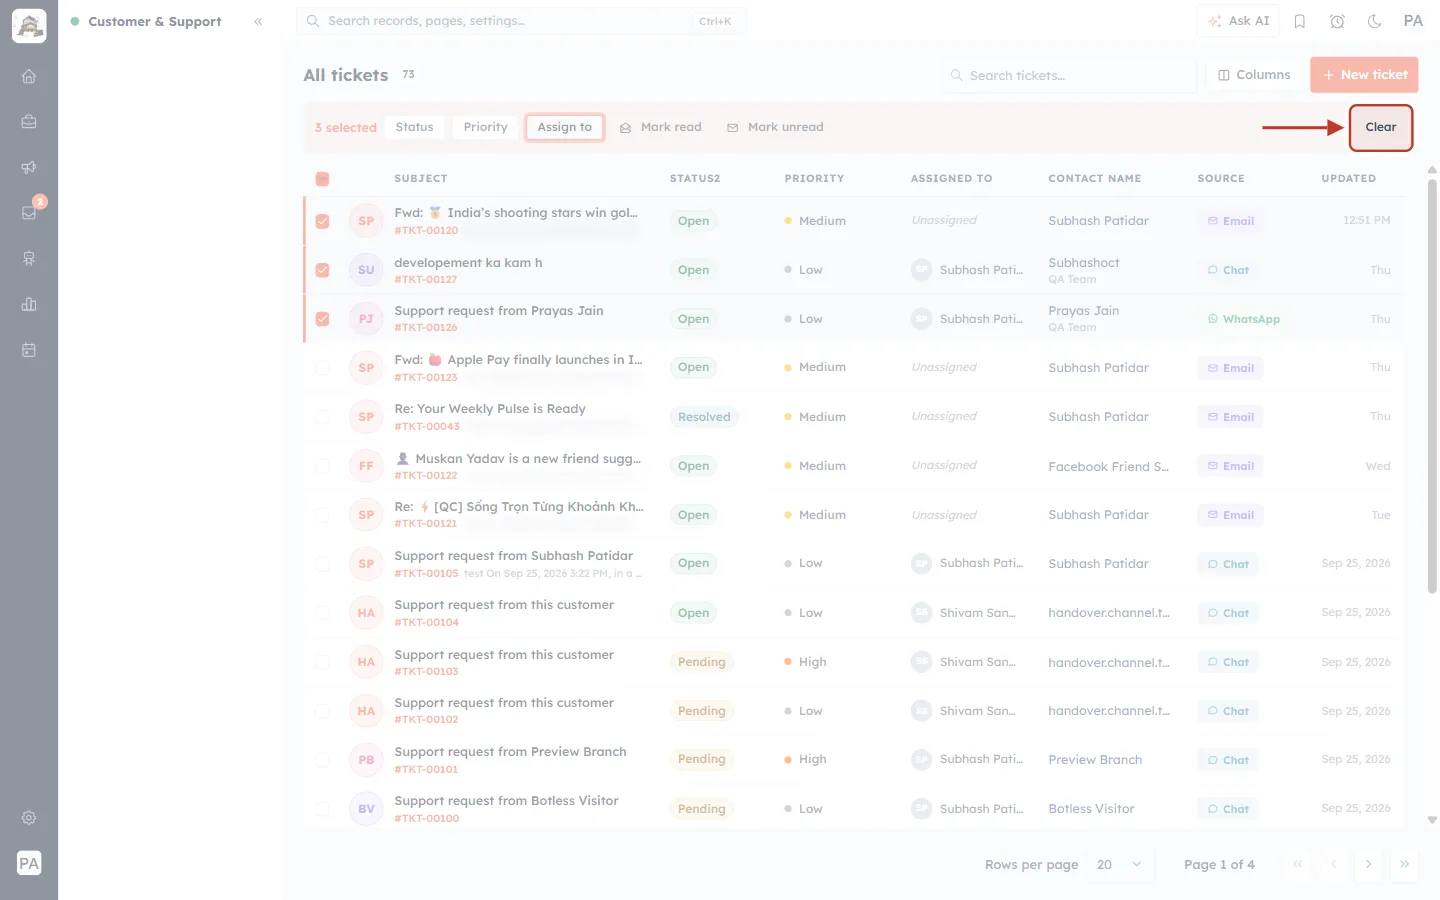Expand the rows per page selector
The width and height of the screenshot is (1440, 900).
(x=1119, y=865)
